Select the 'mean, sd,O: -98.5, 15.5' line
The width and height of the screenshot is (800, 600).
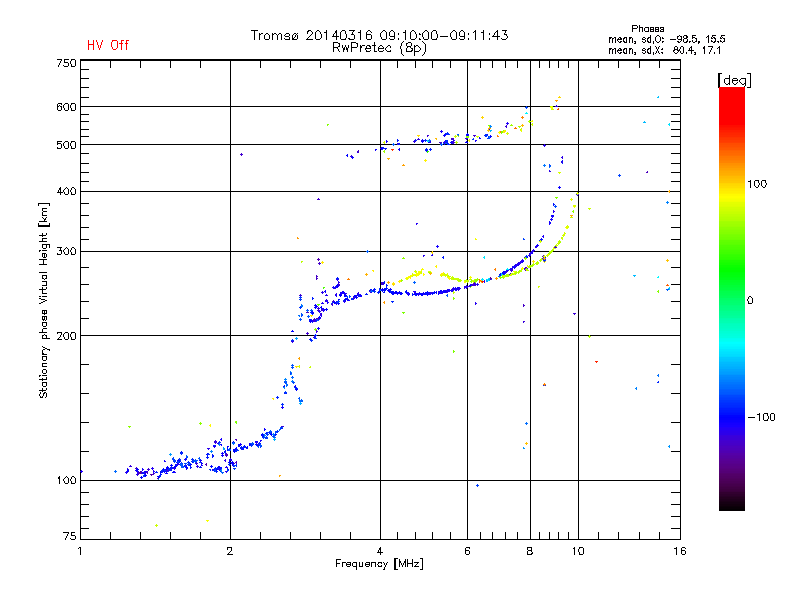666,39
